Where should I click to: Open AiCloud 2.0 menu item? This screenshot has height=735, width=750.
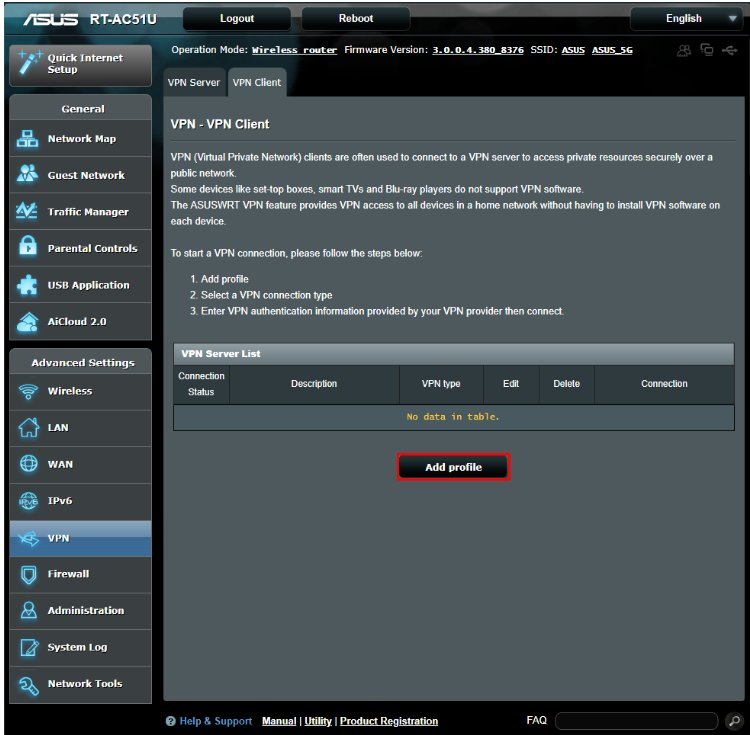coord(80,321)
